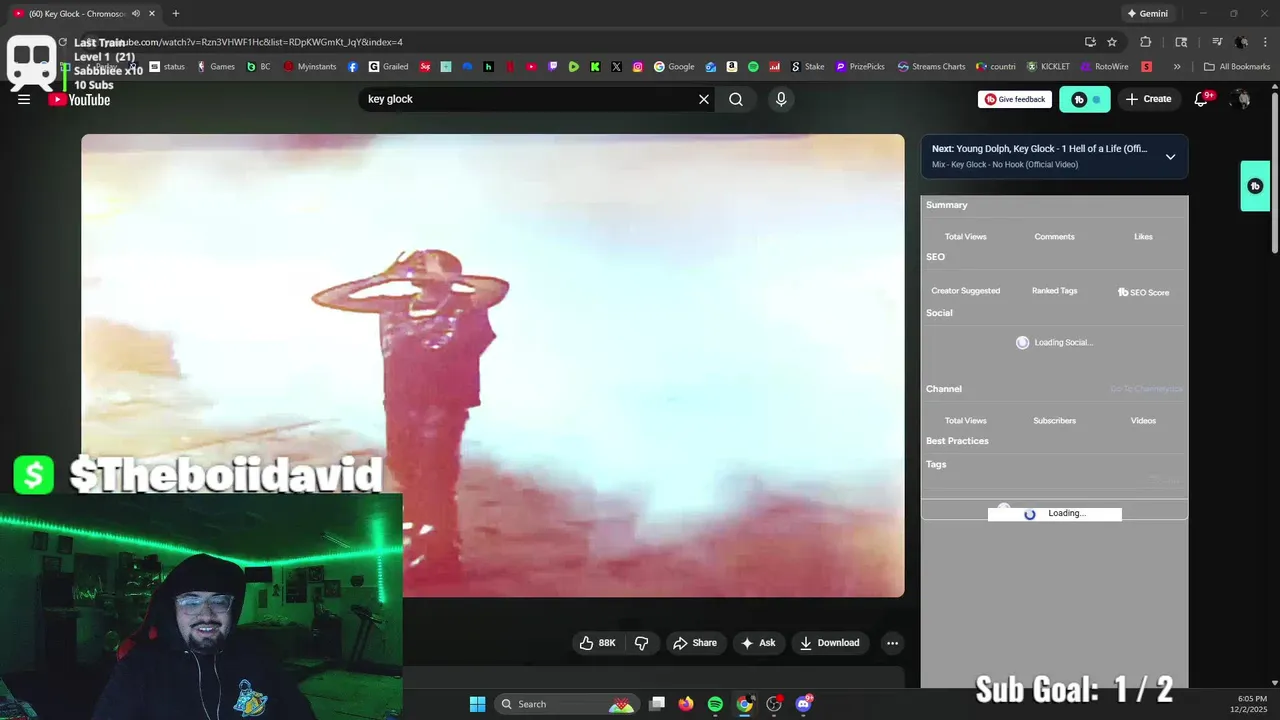Open the teal side tab extension button
This screenshot has width=1280, height=720.
pos(1255,186)
